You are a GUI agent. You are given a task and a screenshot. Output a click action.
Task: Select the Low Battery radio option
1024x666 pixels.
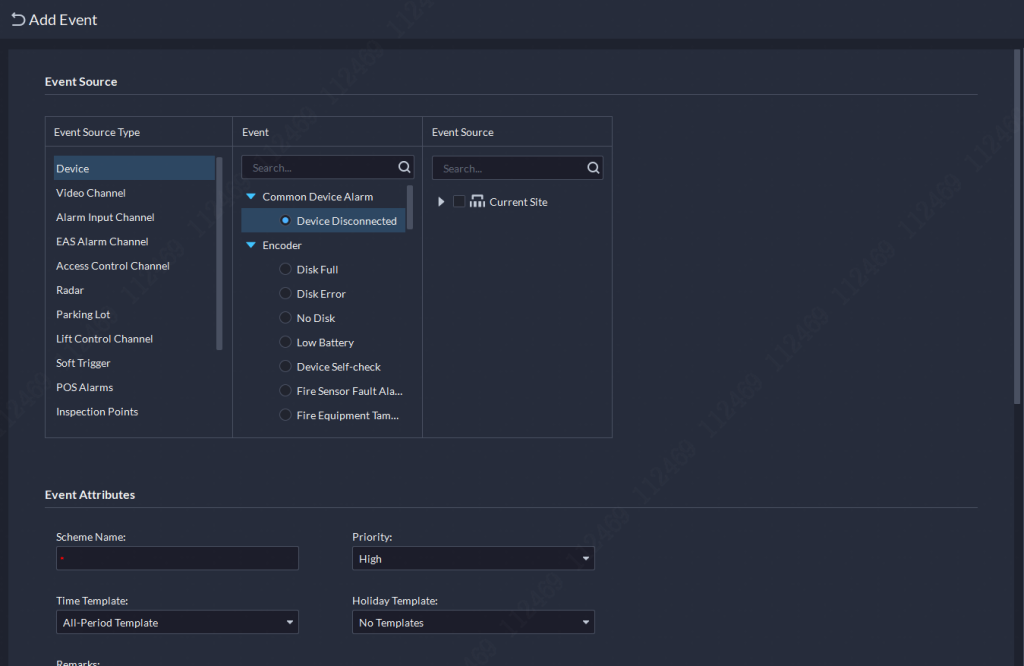285,343
